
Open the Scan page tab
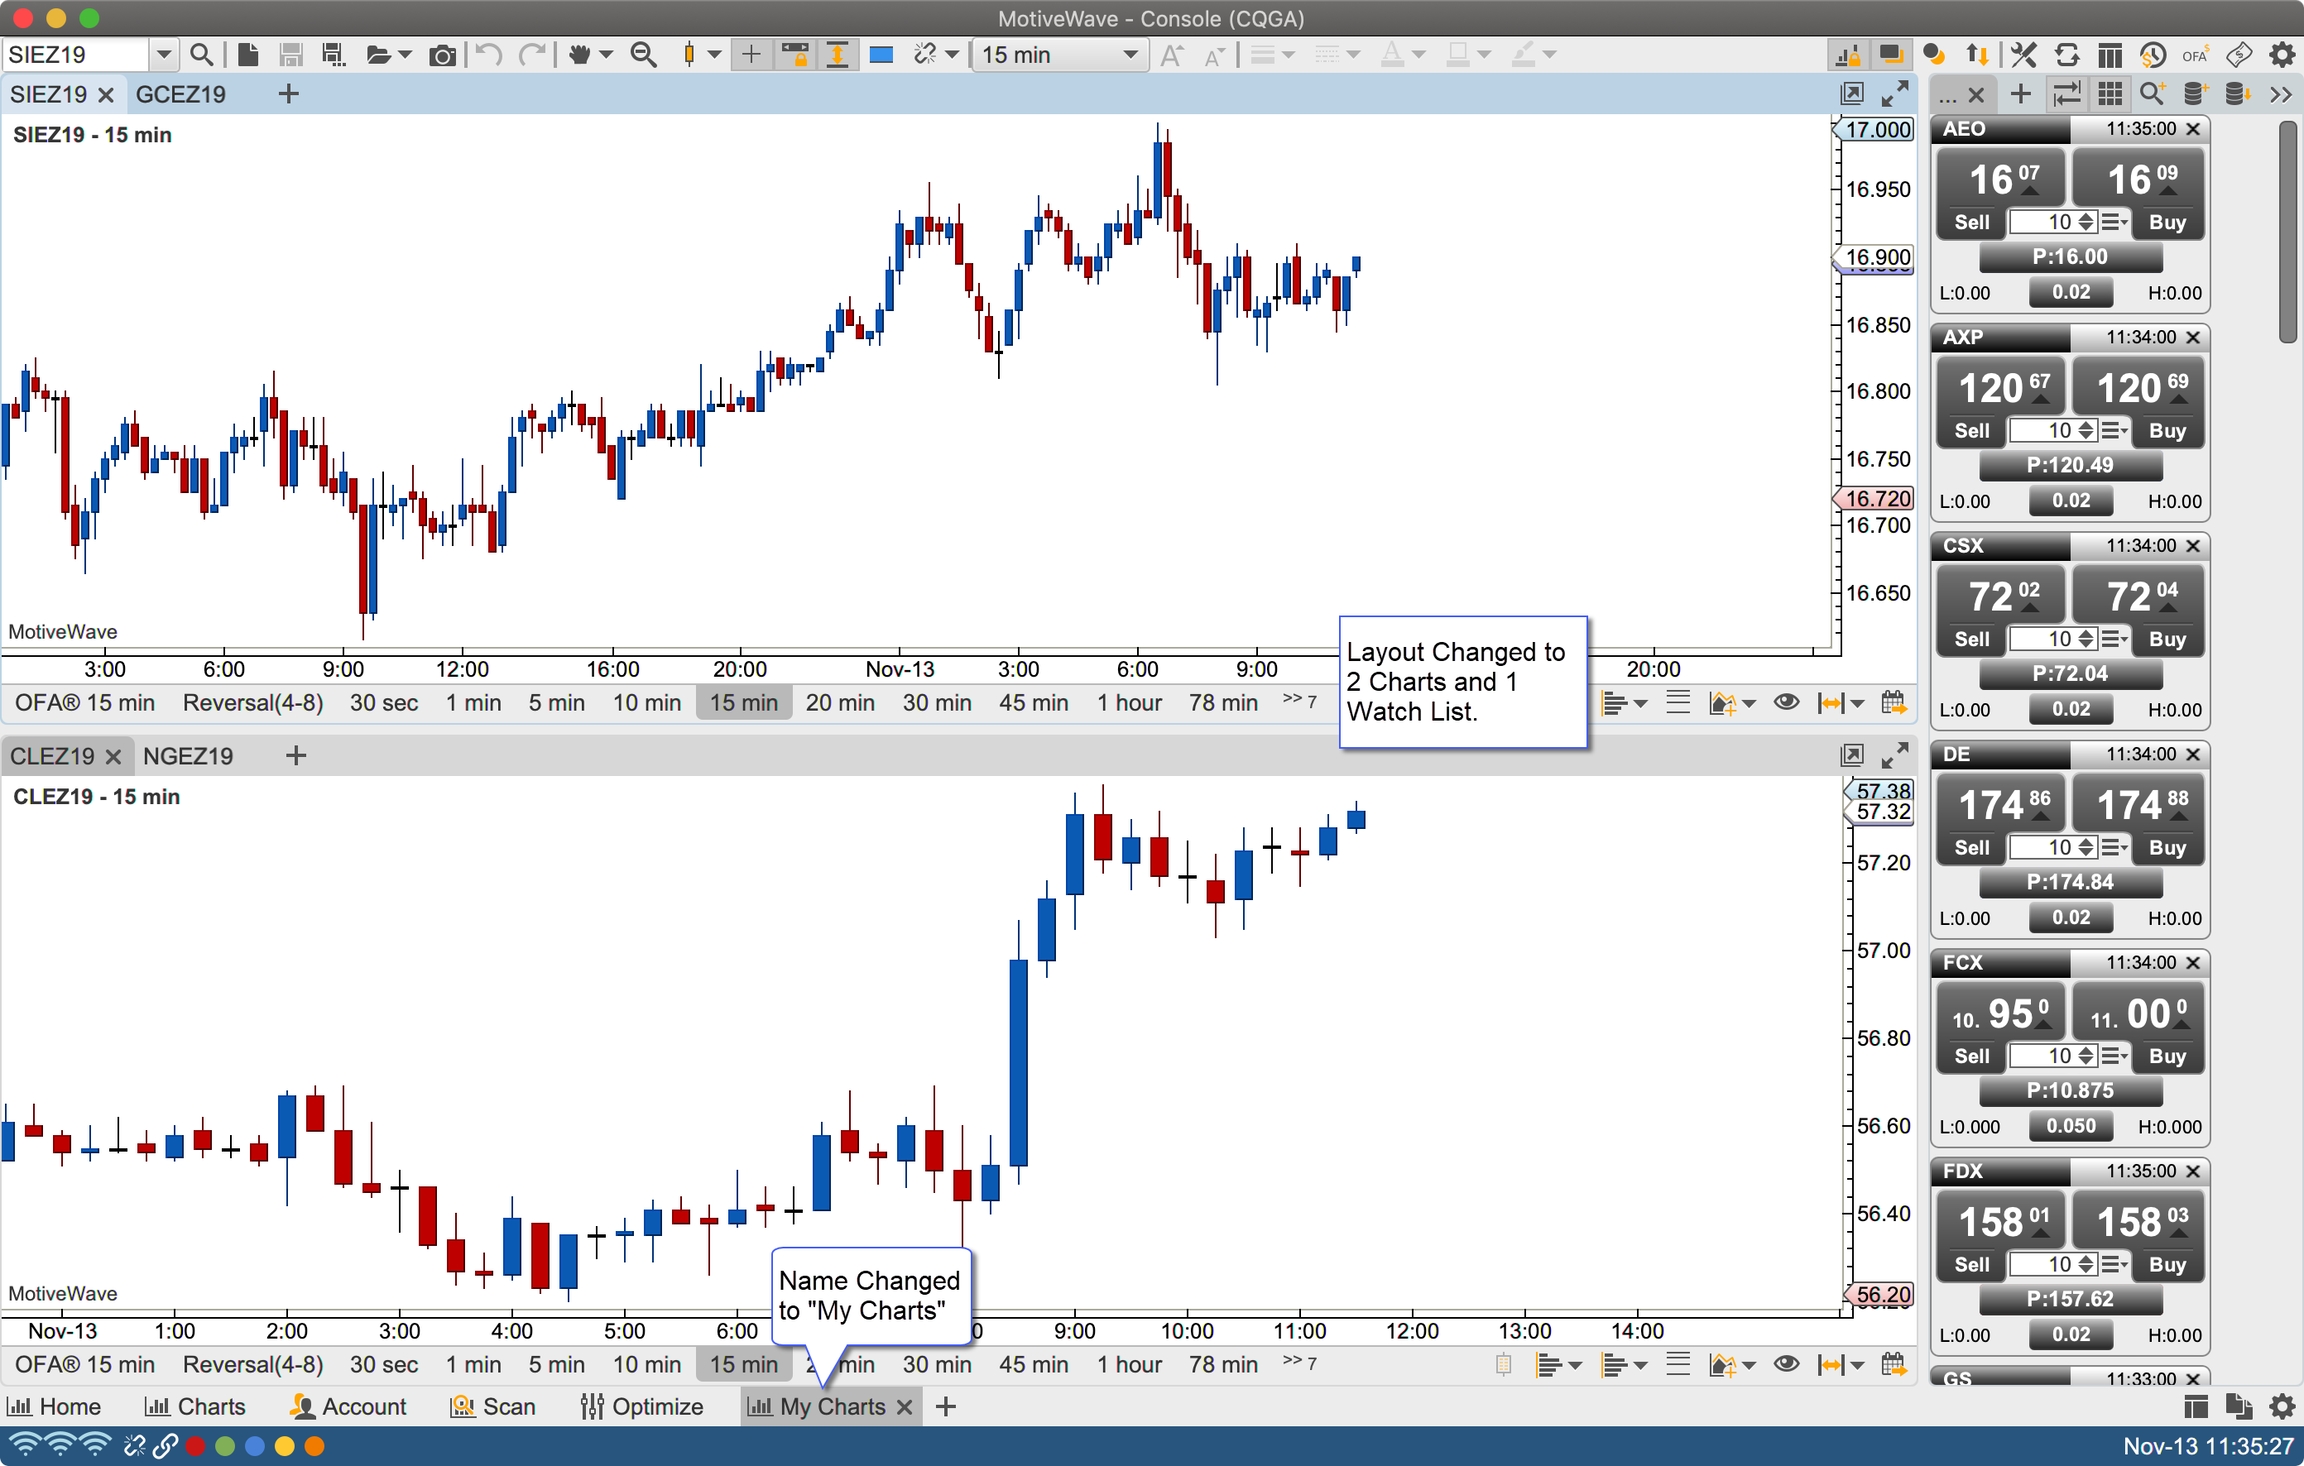493,1406
